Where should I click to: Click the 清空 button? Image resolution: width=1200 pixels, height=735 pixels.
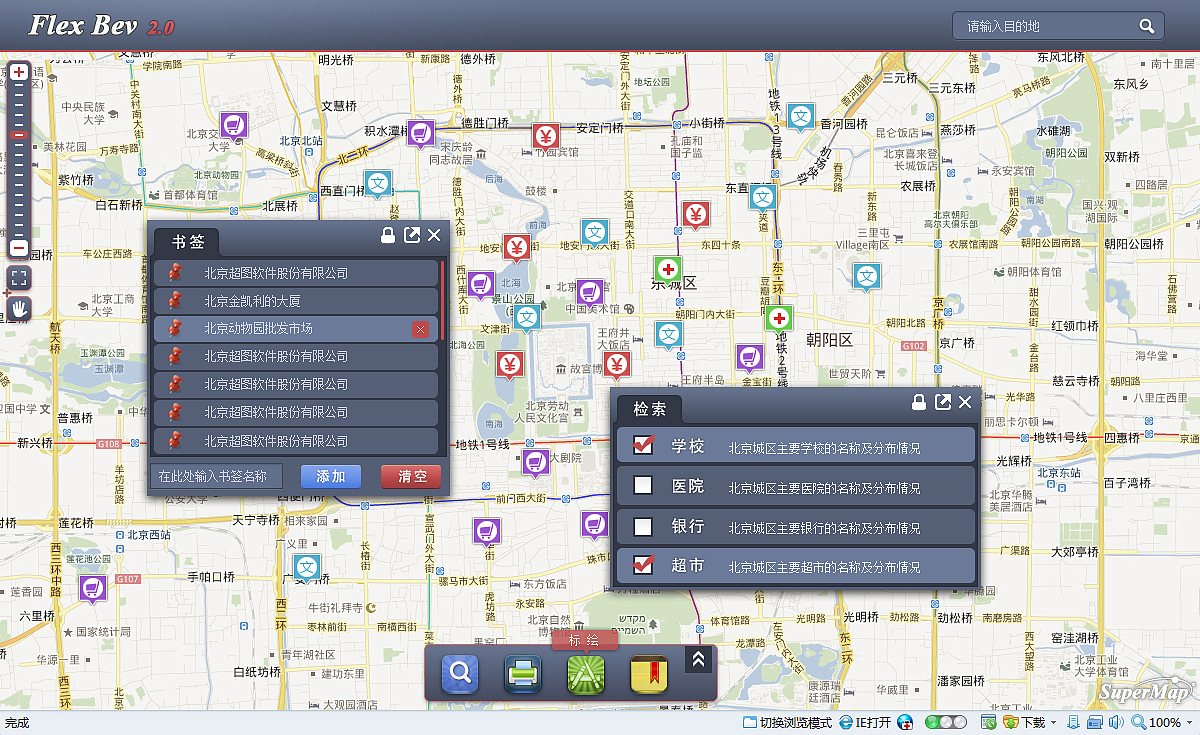pyautogui.click(x=411, y=476)
